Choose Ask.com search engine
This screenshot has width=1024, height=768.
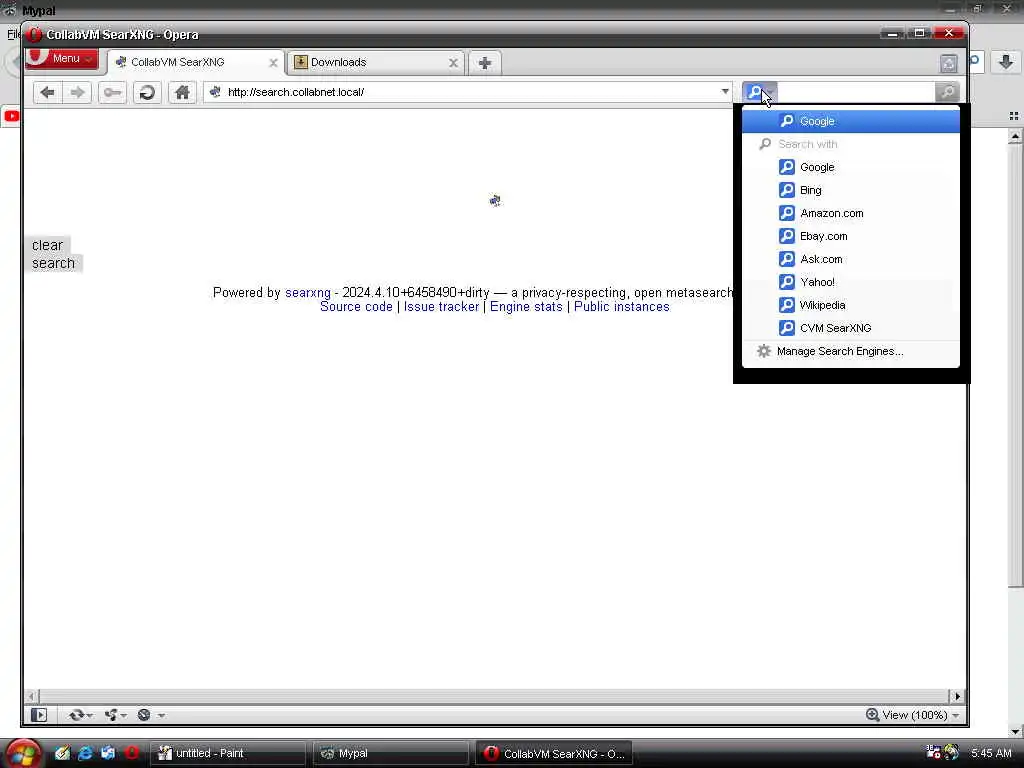click(851, 259)
